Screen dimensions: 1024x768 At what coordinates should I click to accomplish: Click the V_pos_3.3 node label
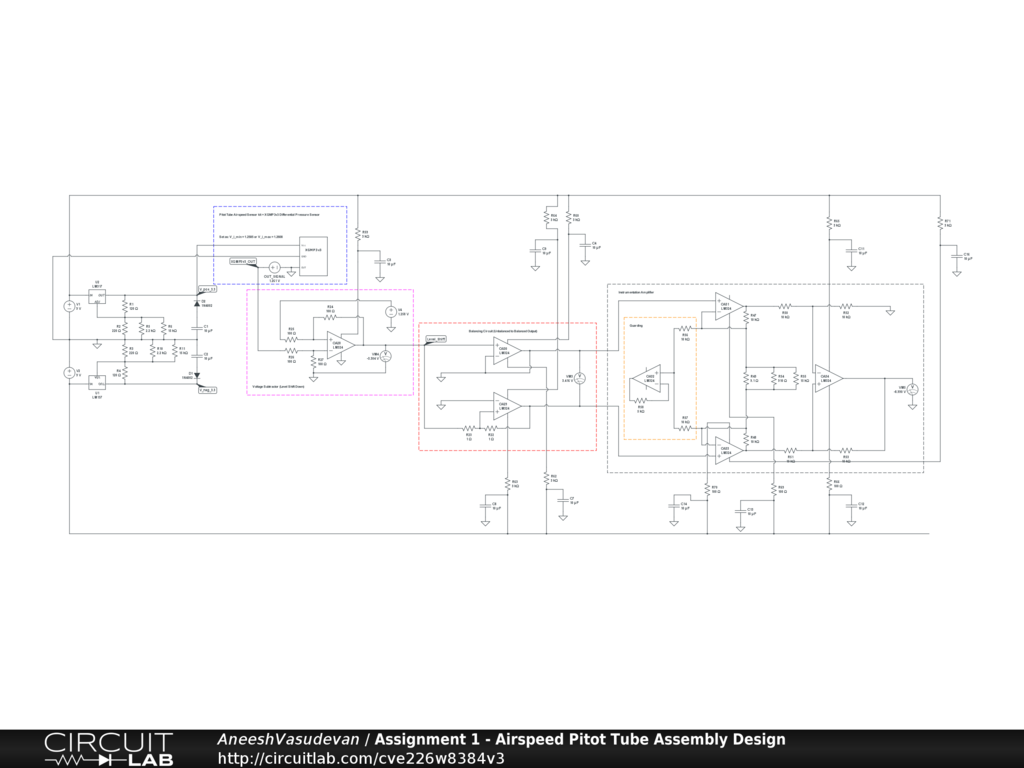[x=207, y=289]
